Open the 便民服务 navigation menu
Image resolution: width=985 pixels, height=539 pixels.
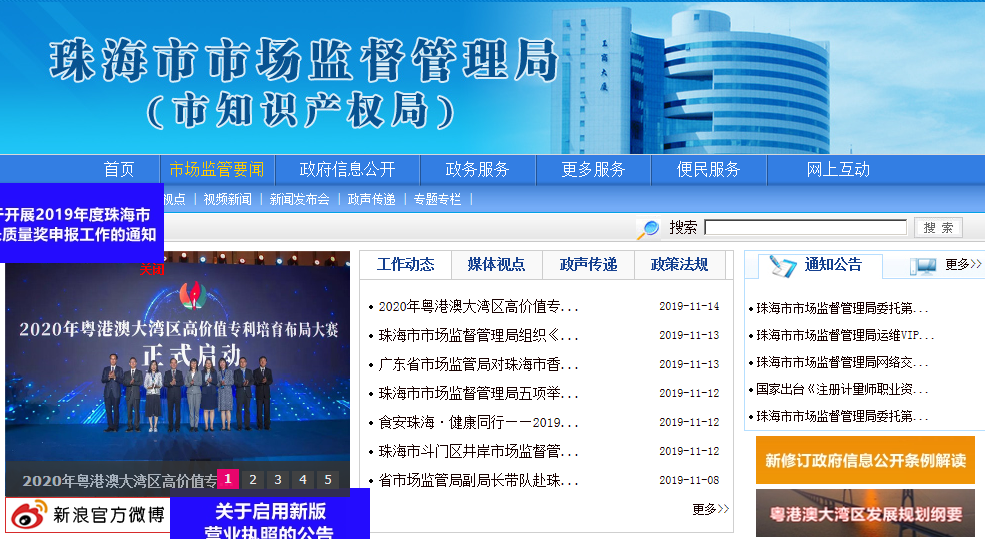pyautogui.click(x=709, y=170)
